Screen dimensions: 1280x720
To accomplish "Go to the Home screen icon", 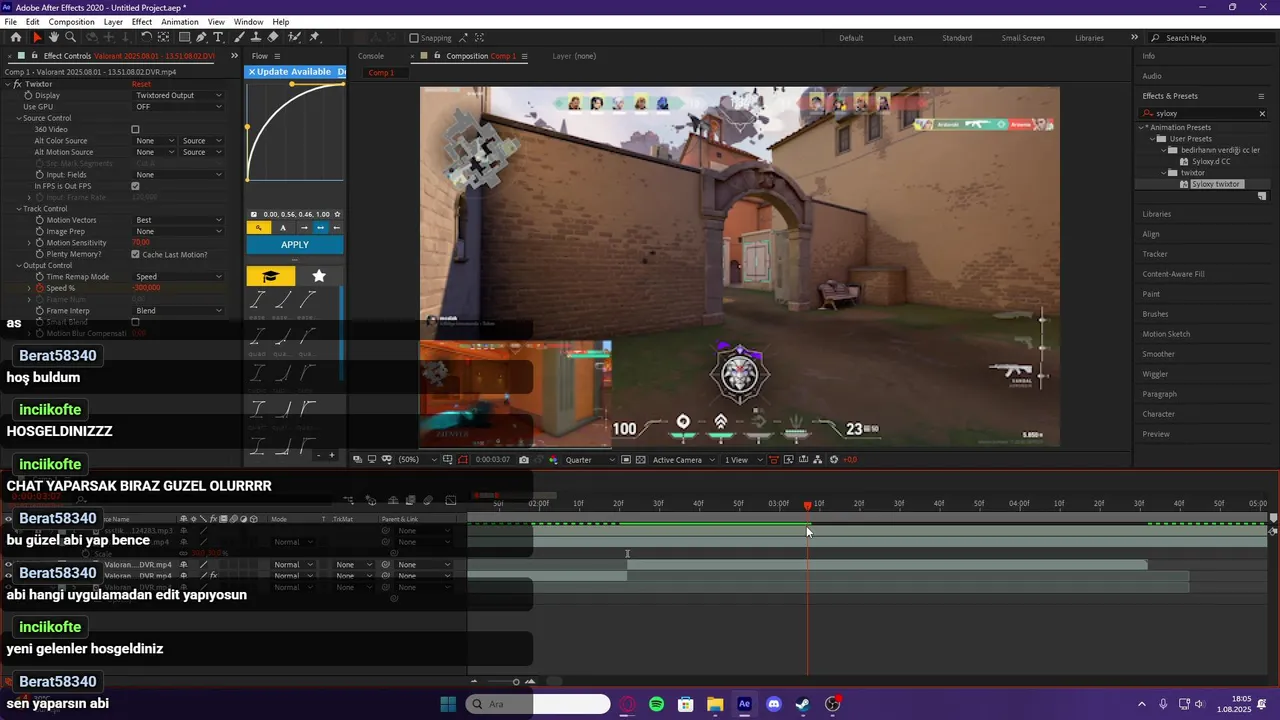I will 16,37.
